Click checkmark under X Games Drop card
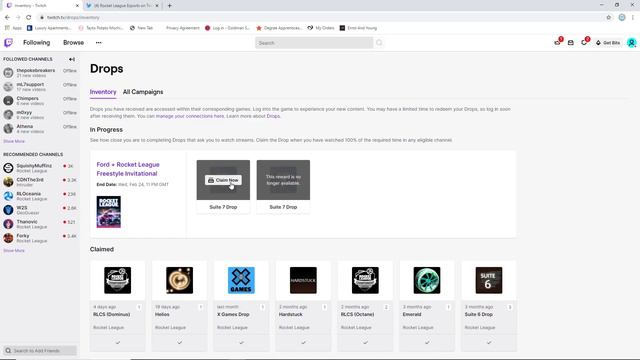This screenshot has width=640, height=360. [x=241, y=342]
